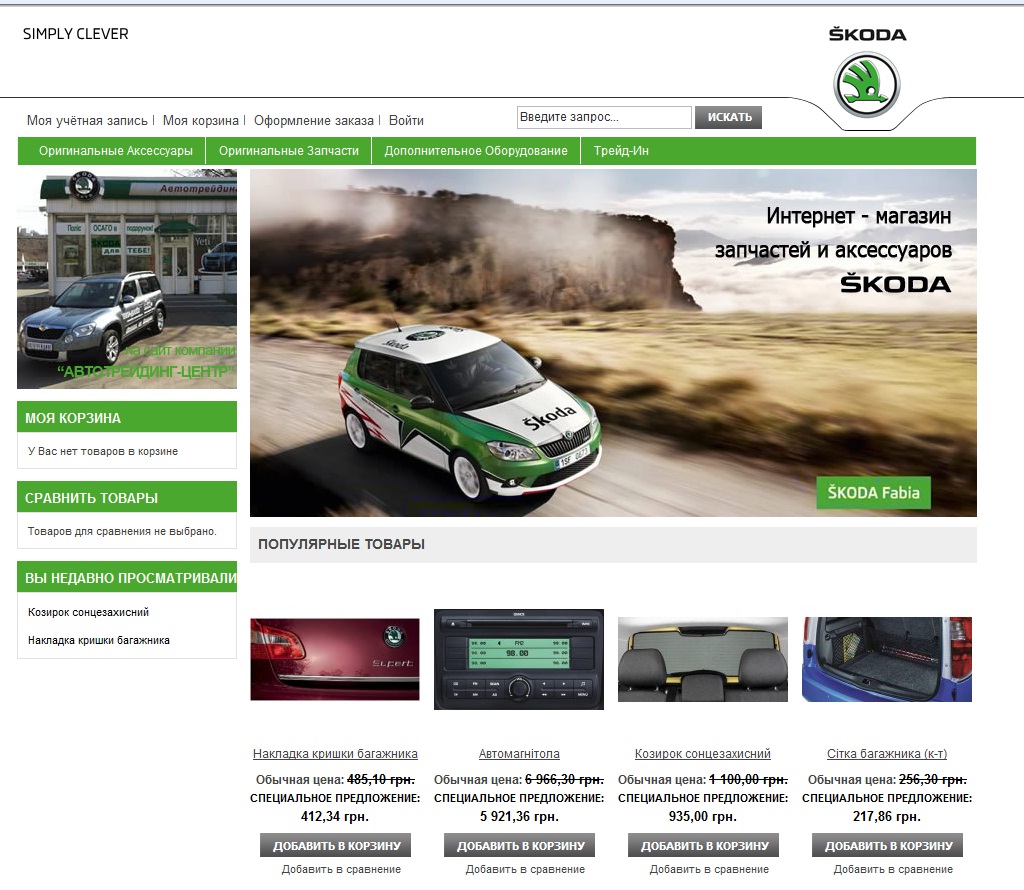This screenshot has height=890, width=1024.
Task: Click the ВЫ НЕДАВНО ПРОСМАТРИВАЛИ header
Action: [127, 578]
